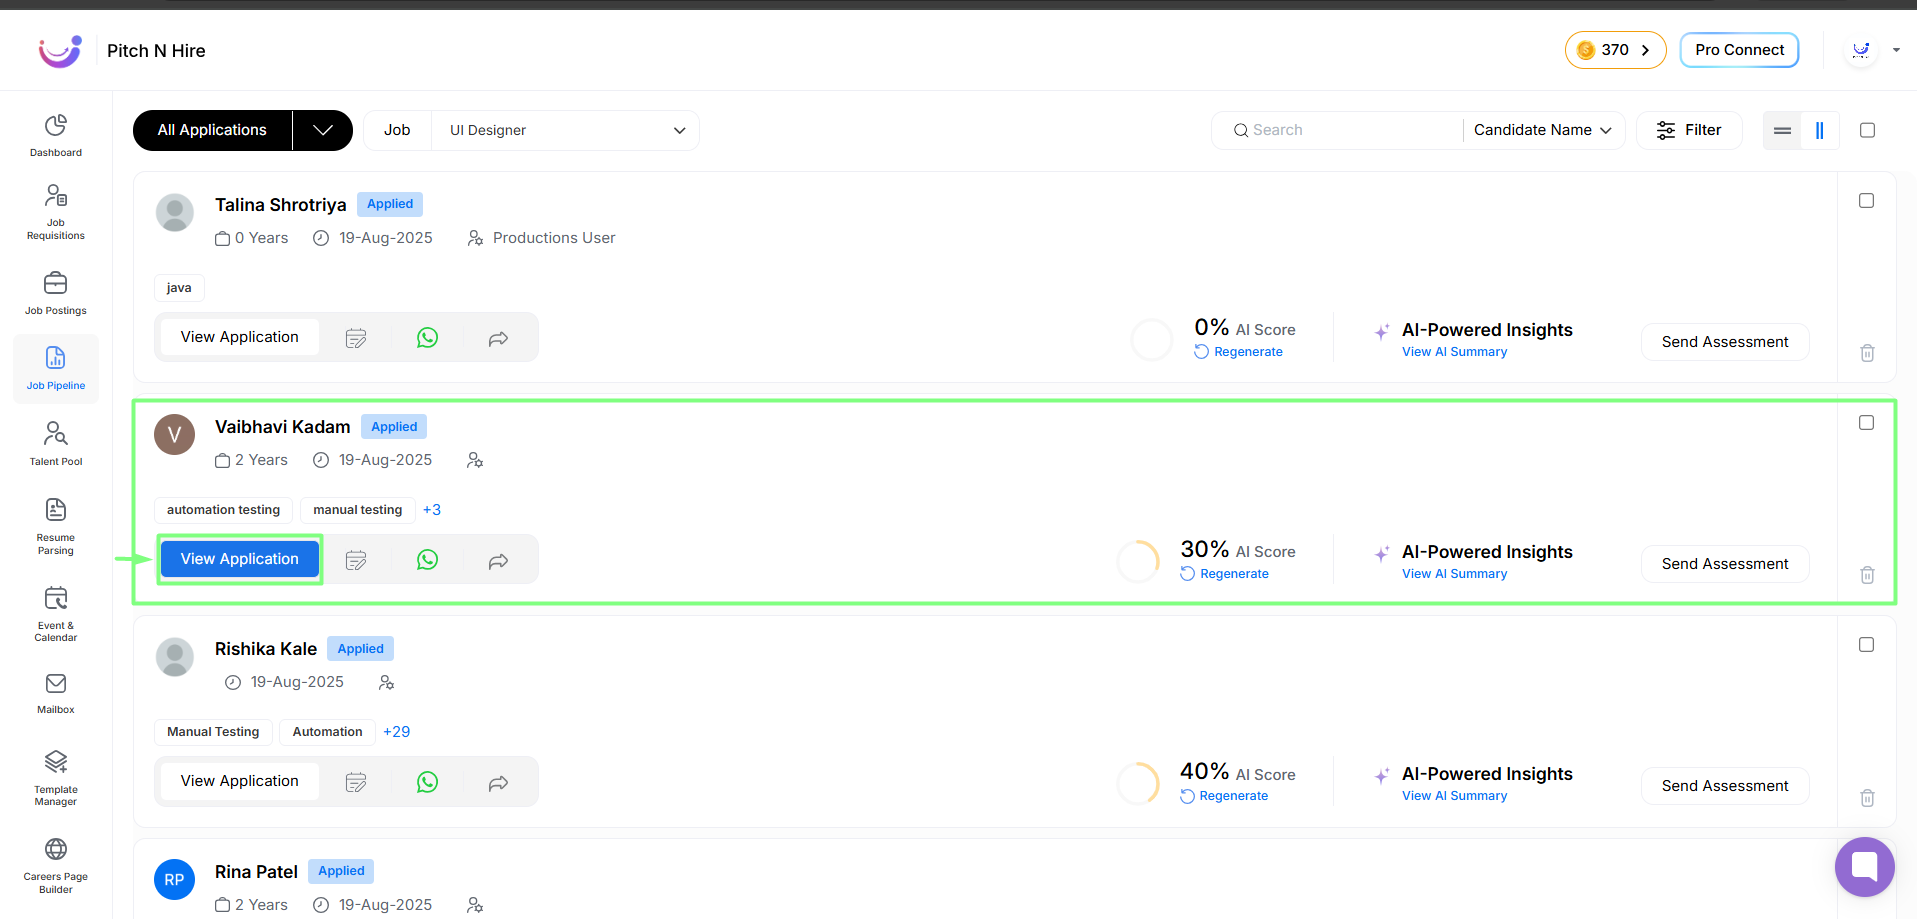
Task: Open the UI Designer job dropdown
Action: point(566,130)
